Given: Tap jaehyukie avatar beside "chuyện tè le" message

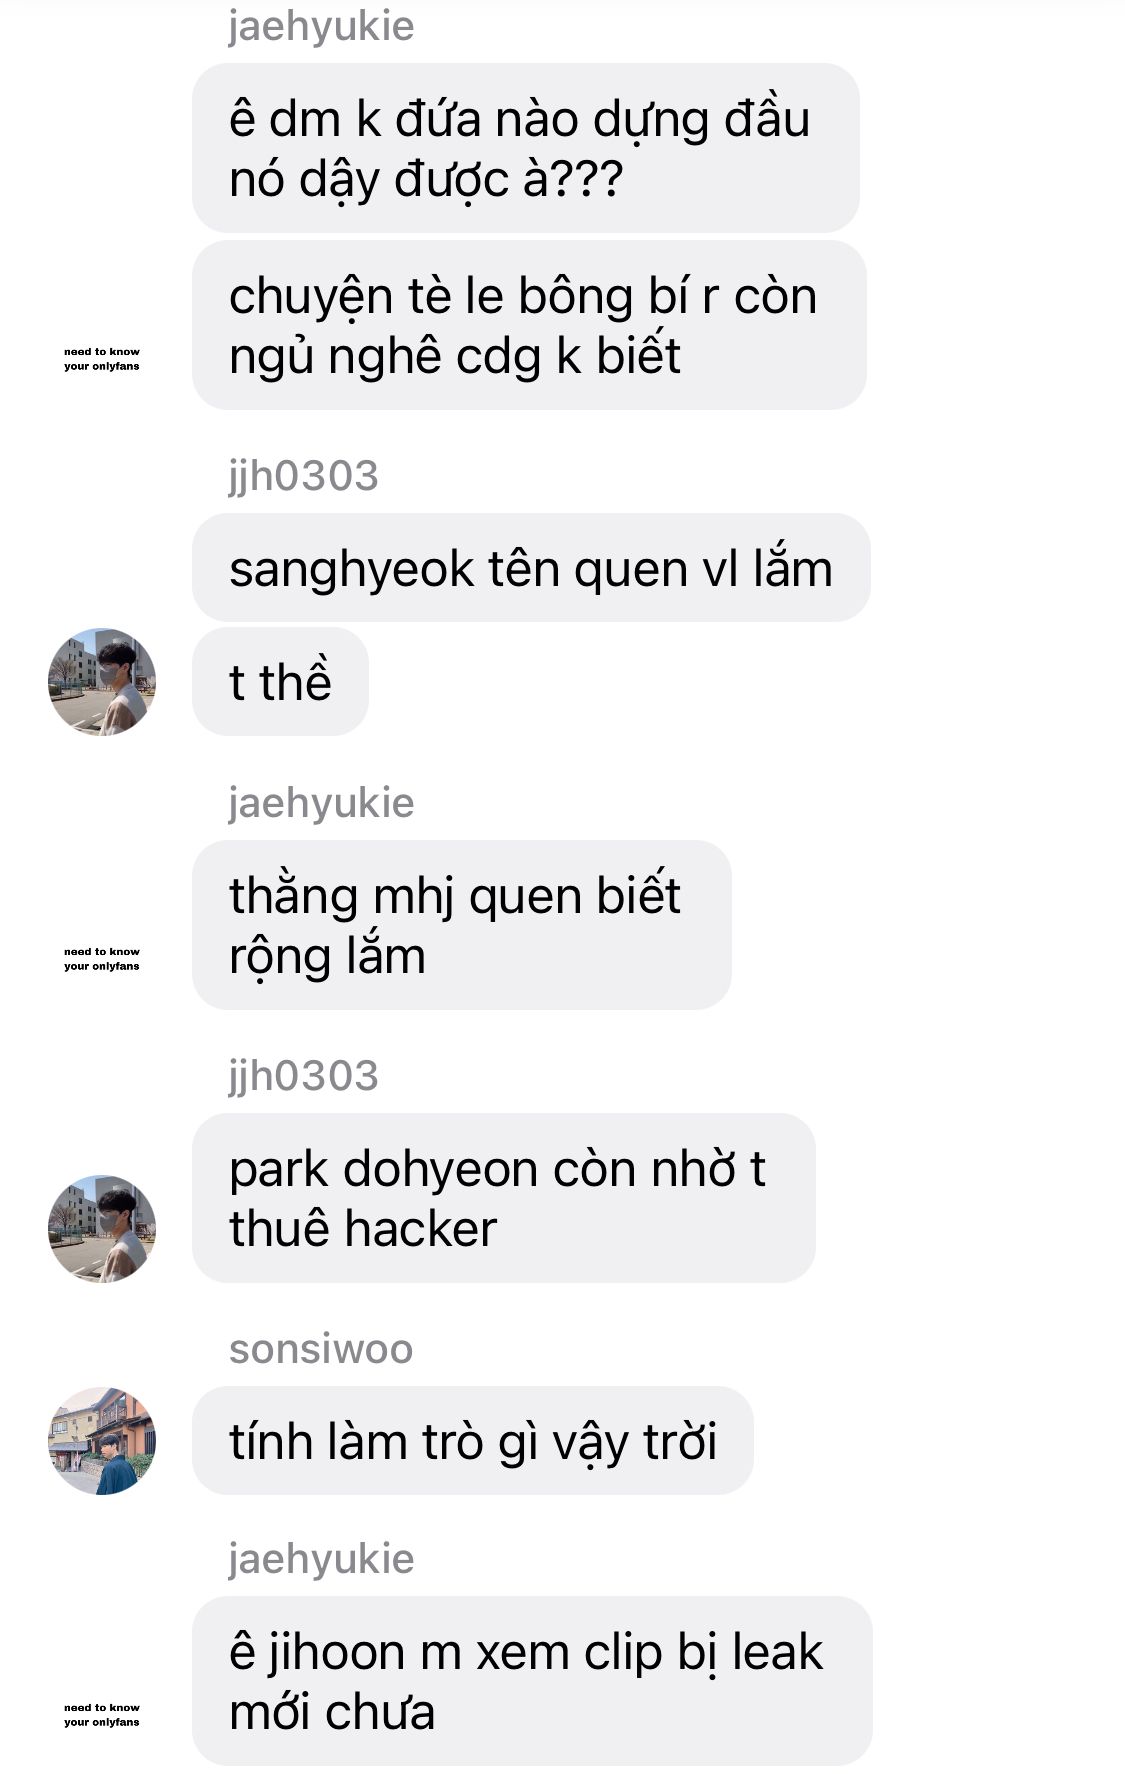Looking at the screenshot, I should pos(102,359).
